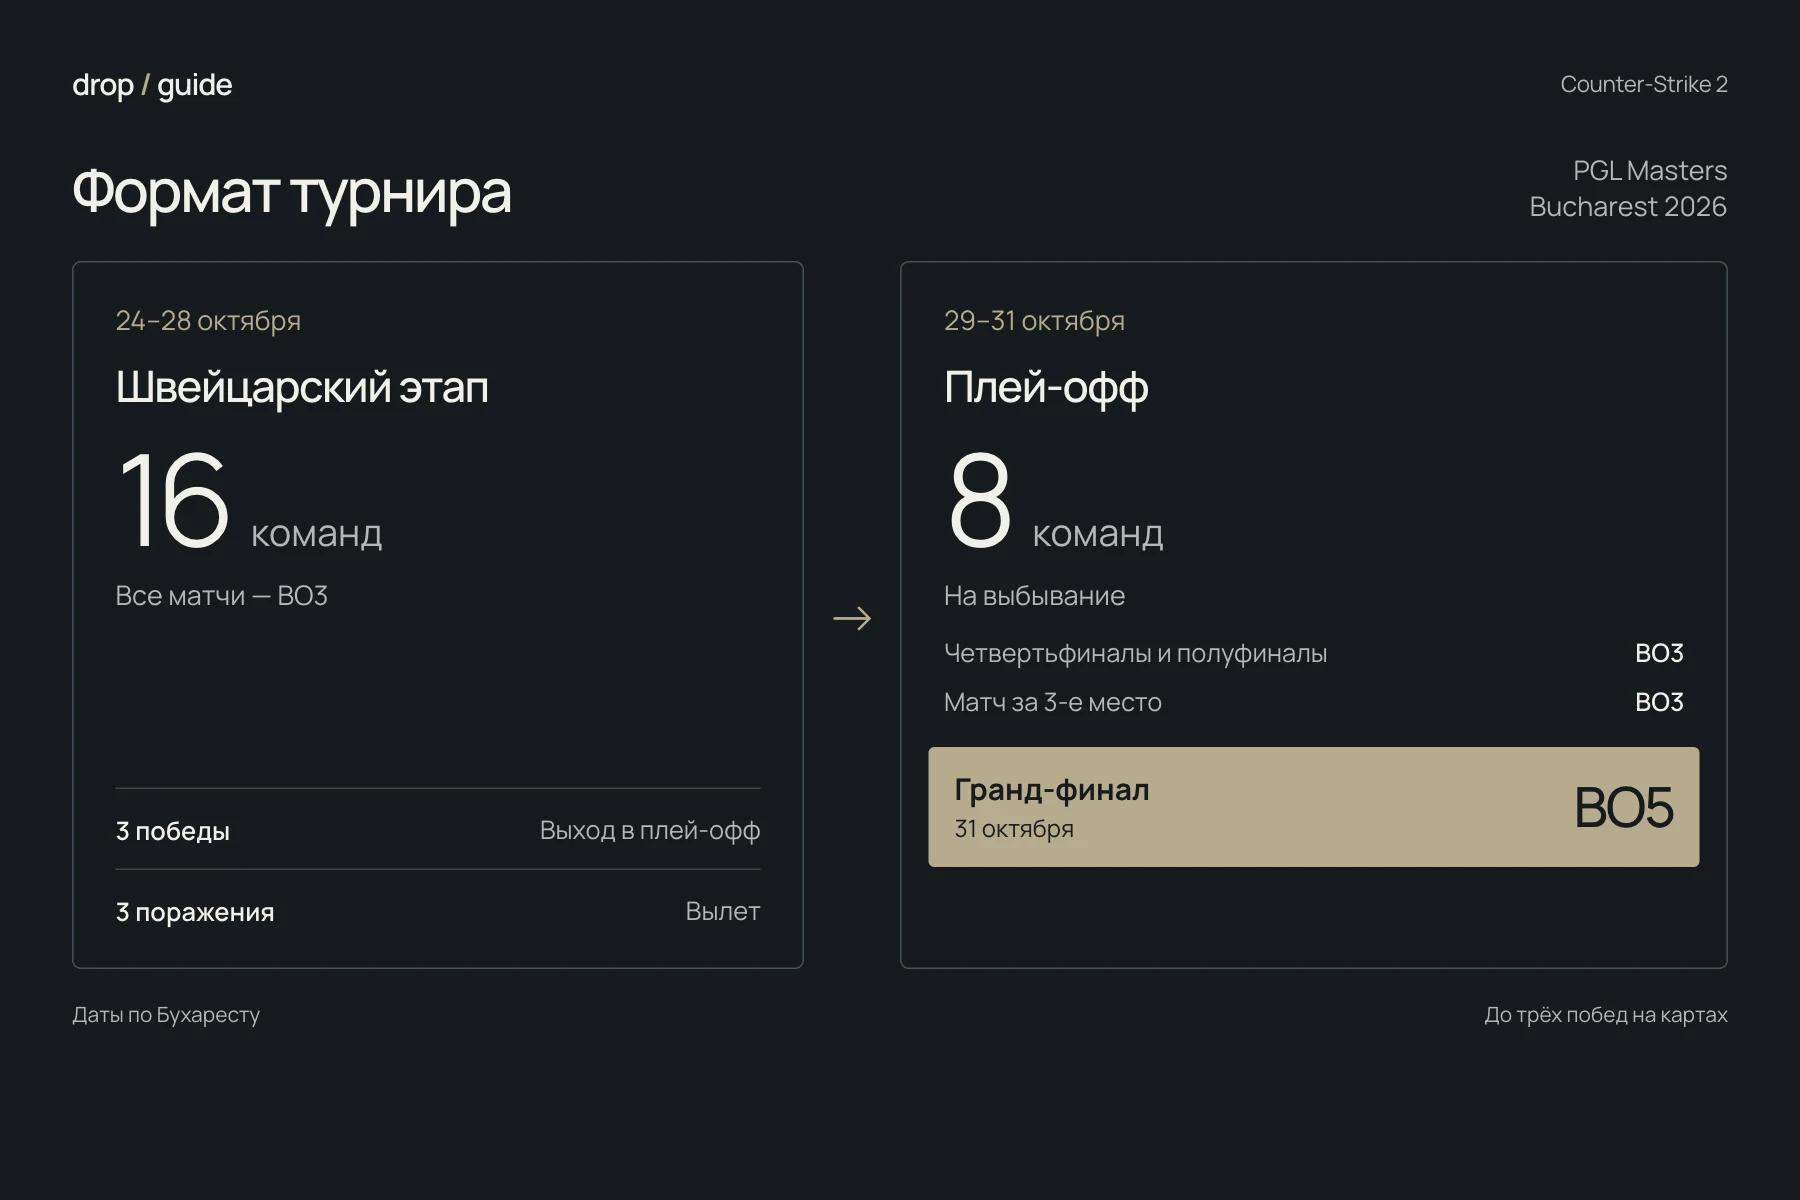Click the '3 поражения' row label
The image size is (1800, 1200).
coord(194,912)
